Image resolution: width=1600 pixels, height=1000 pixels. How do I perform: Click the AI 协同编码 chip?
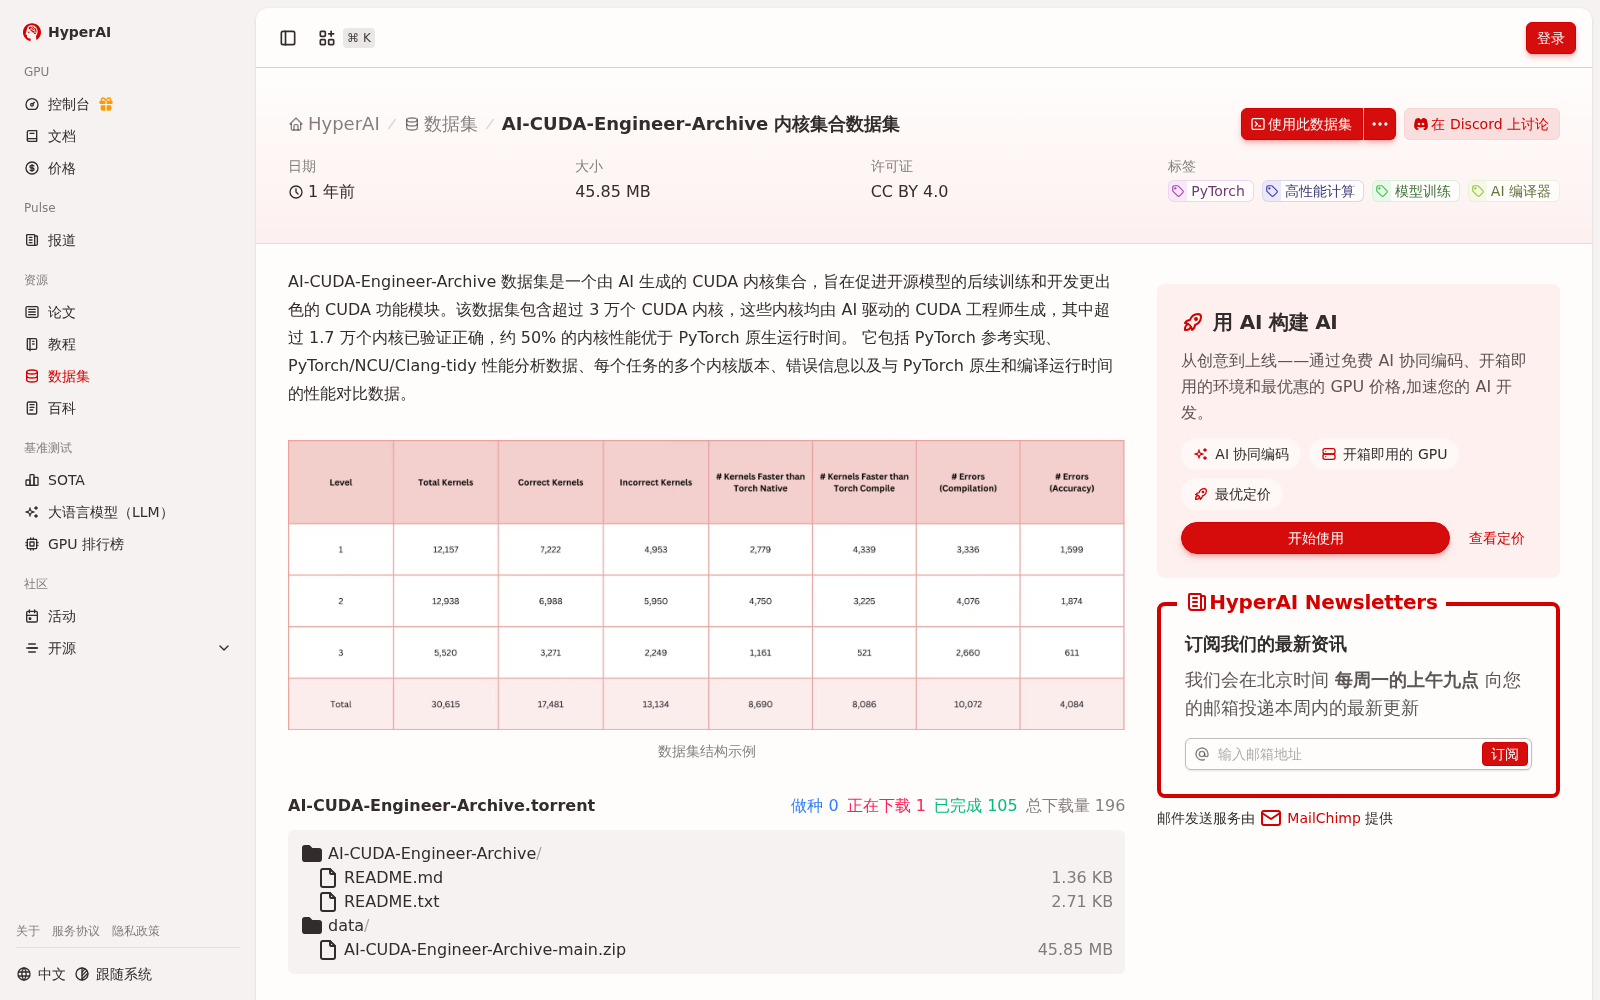coord(1241,454)
